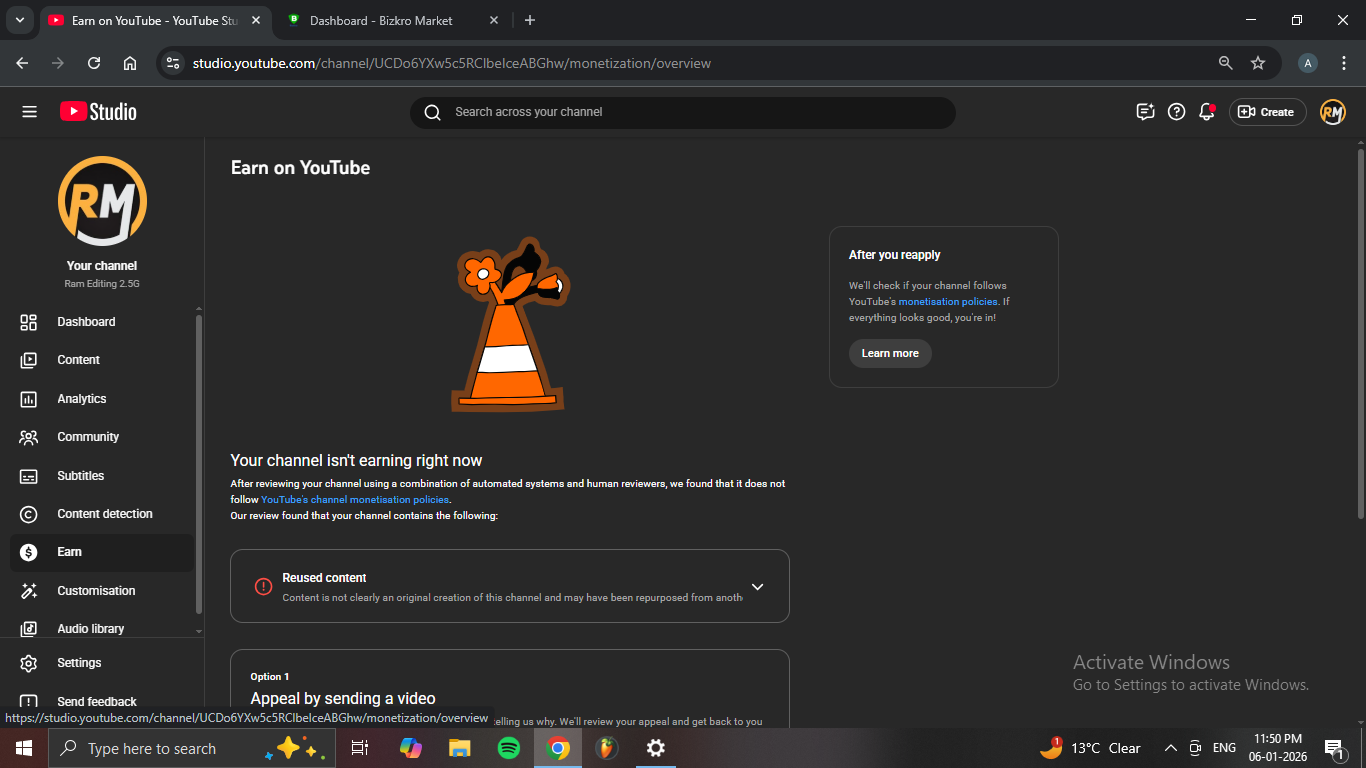The height and width of the screenshot is (768, 1366).
Task: Open Spotify from the taskbar
Action: pyautogui.click(x=508, y=748)
